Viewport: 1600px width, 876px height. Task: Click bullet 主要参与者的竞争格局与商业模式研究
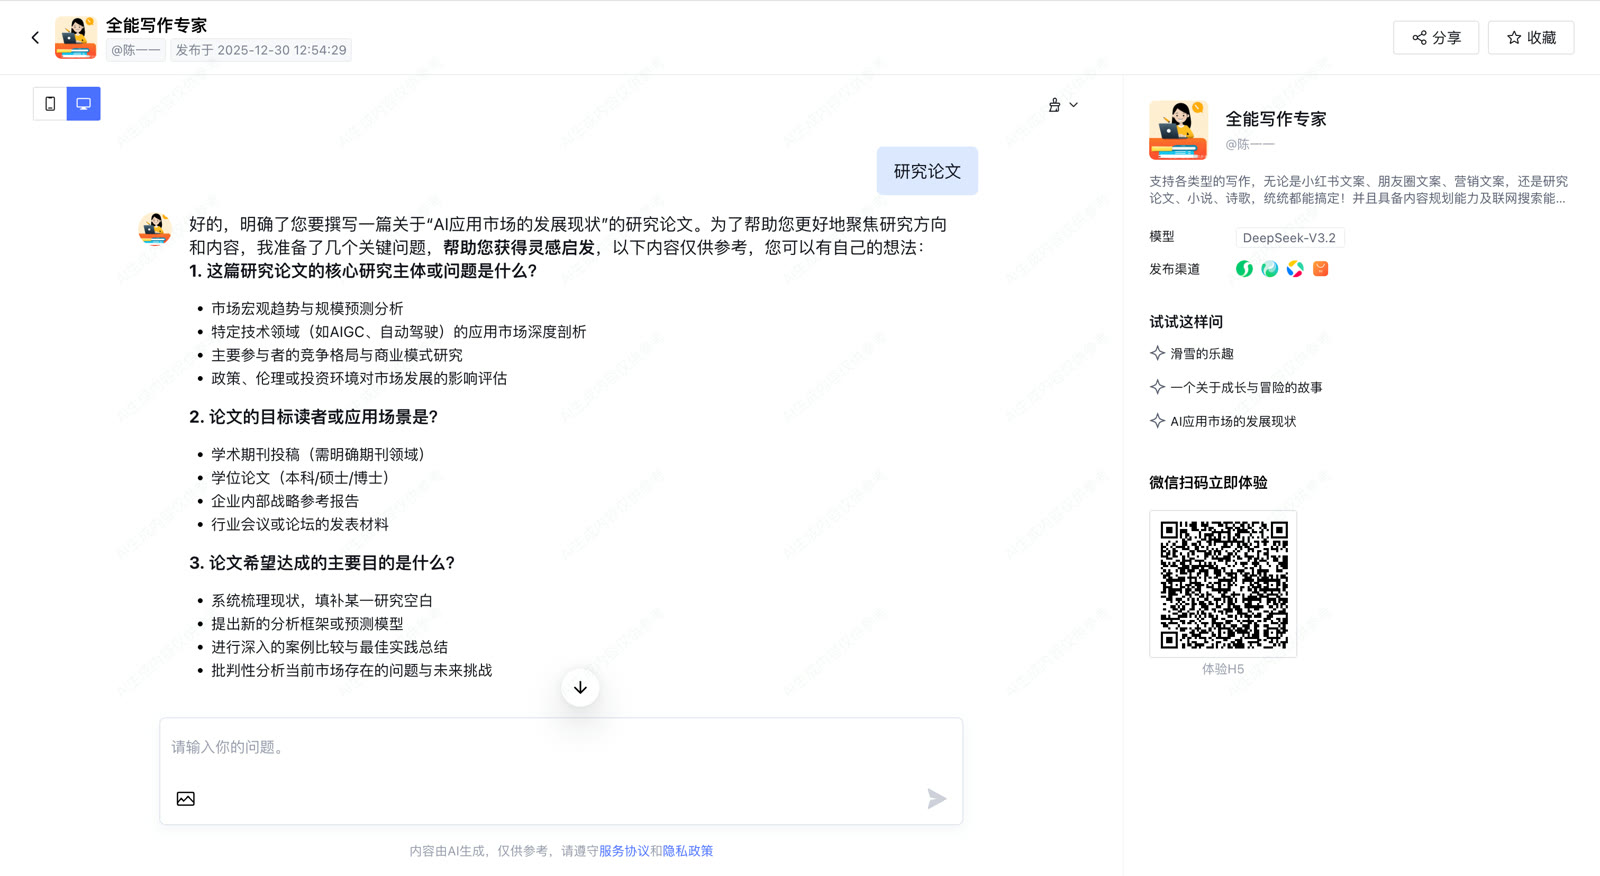pyautogui.click(x=337, y=355)
